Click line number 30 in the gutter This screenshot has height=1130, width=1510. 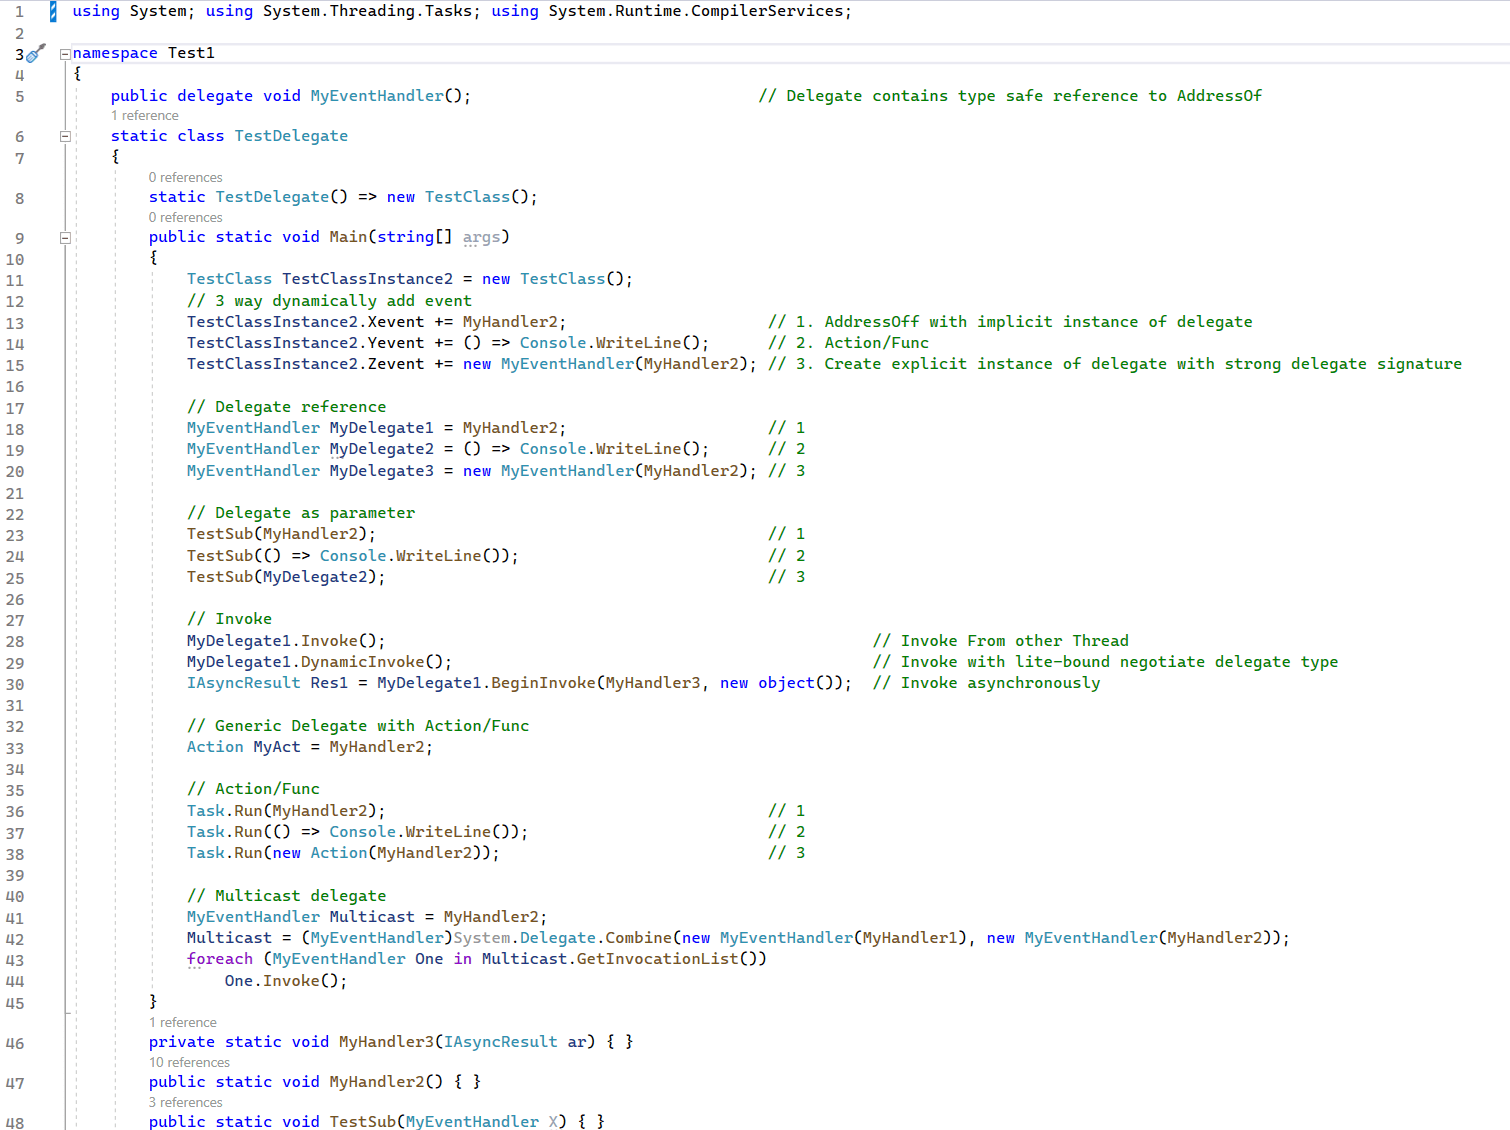[18, 684]
